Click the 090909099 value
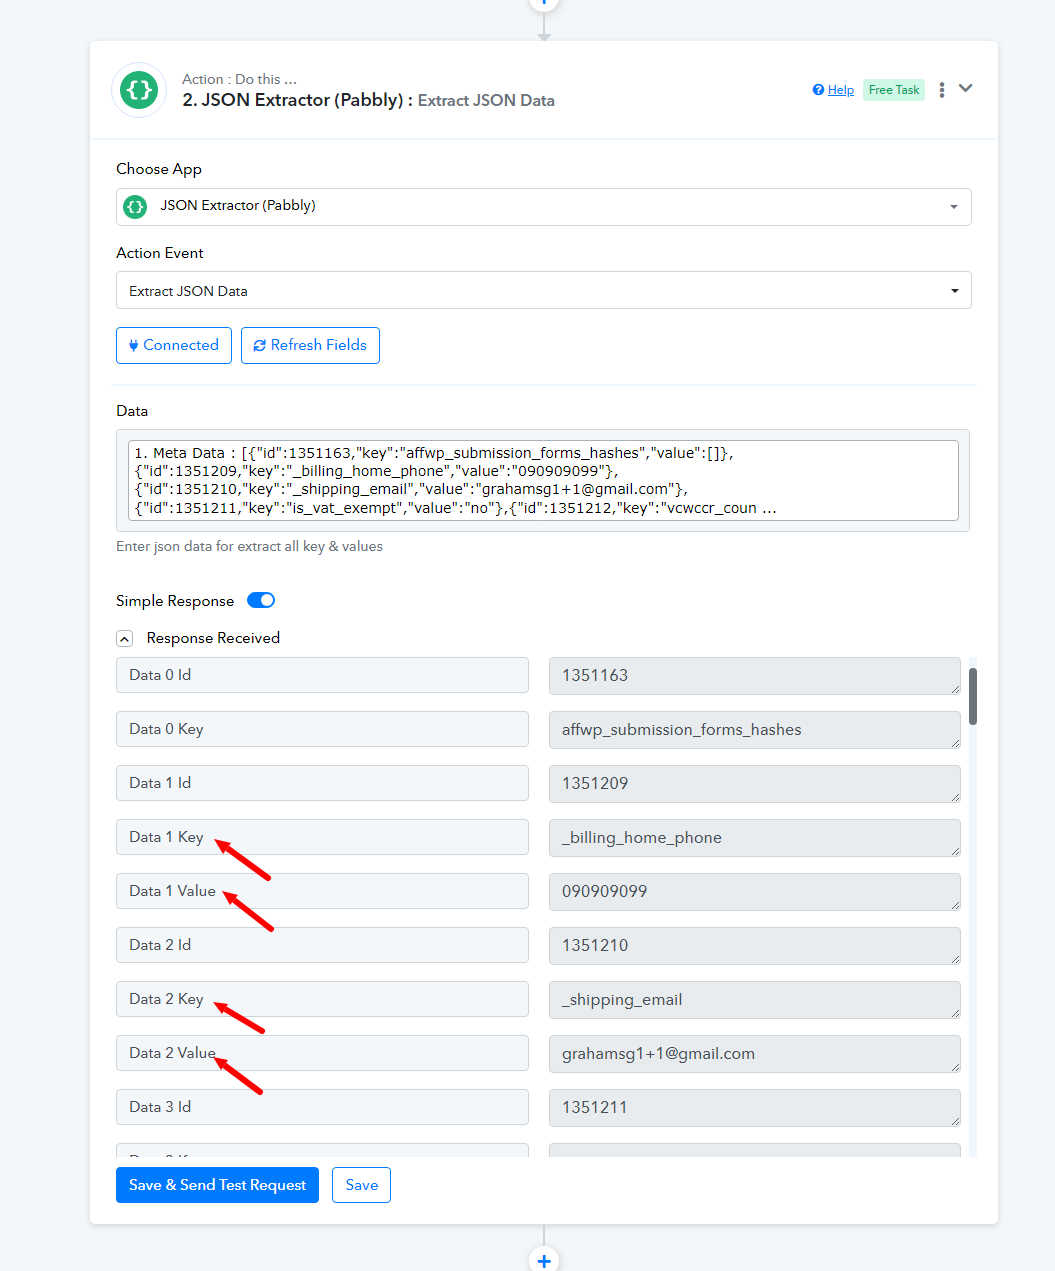This screenshot has width=1055, height=1271. [x=755, y=892]
